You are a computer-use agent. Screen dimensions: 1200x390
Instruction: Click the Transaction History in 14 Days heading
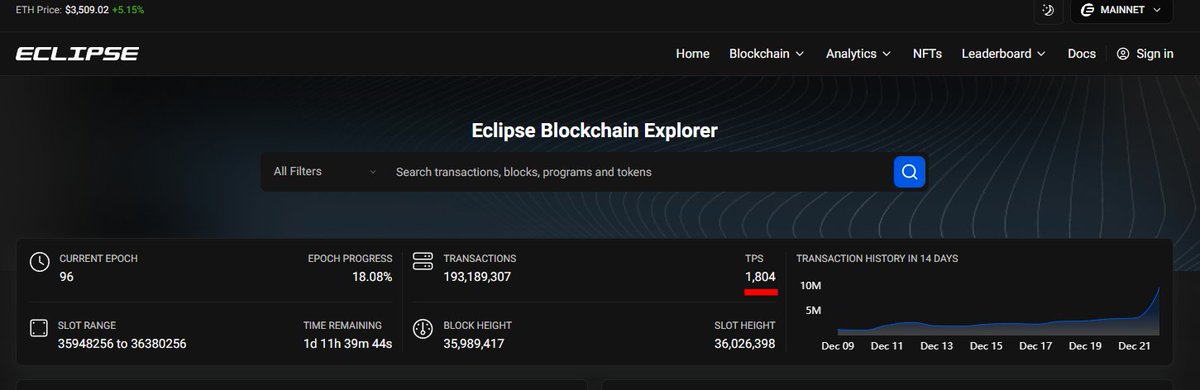coord(877,258)
